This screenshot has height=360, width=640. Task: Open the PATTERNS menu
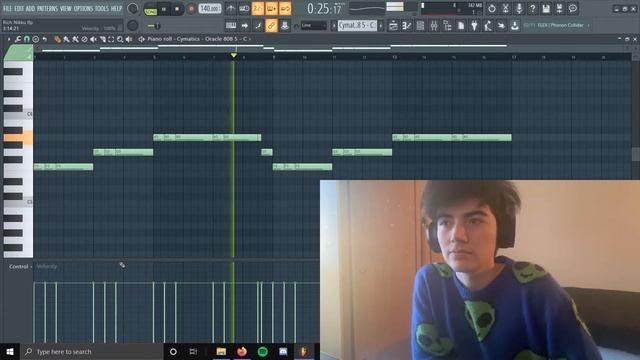[x=48, y=9]
